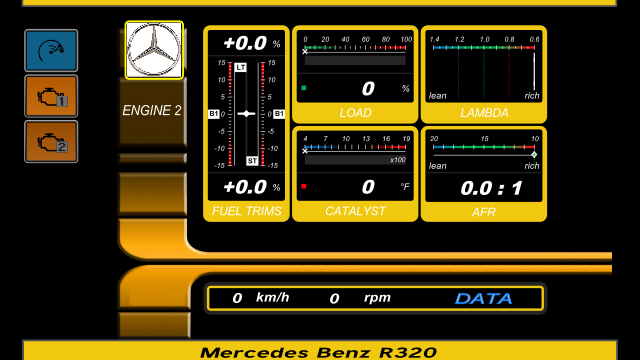Click the ST short-term trim label
The image size is (640, 360).
click(x=252, y=160)
